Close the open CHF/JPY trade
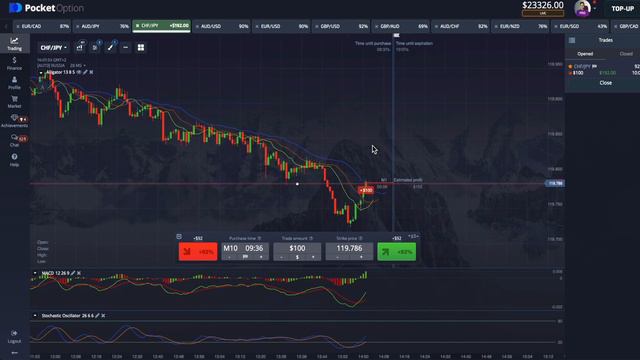Screen dimensions: 640x360 (606, 83)
